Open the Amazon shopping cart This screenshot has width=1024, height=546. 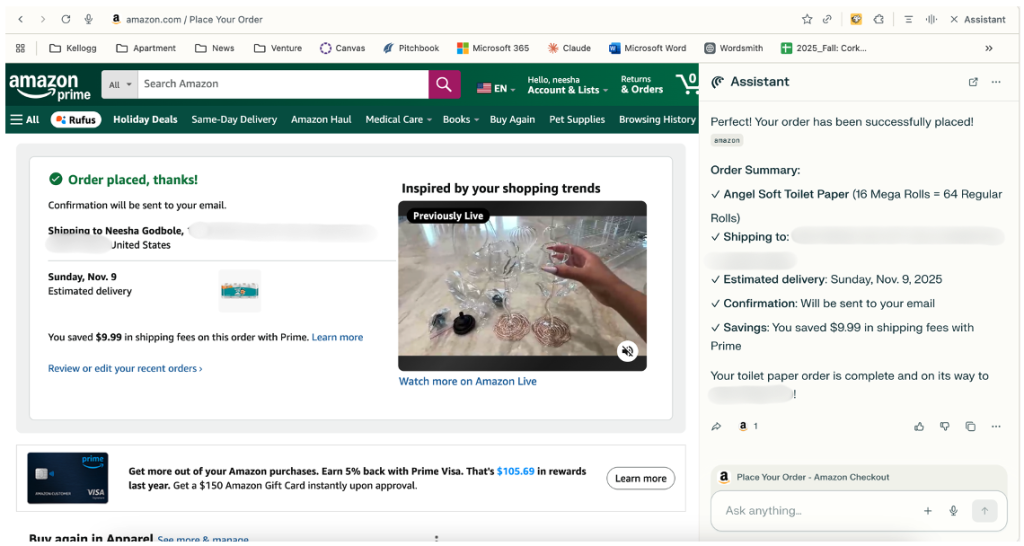[686, 83]
